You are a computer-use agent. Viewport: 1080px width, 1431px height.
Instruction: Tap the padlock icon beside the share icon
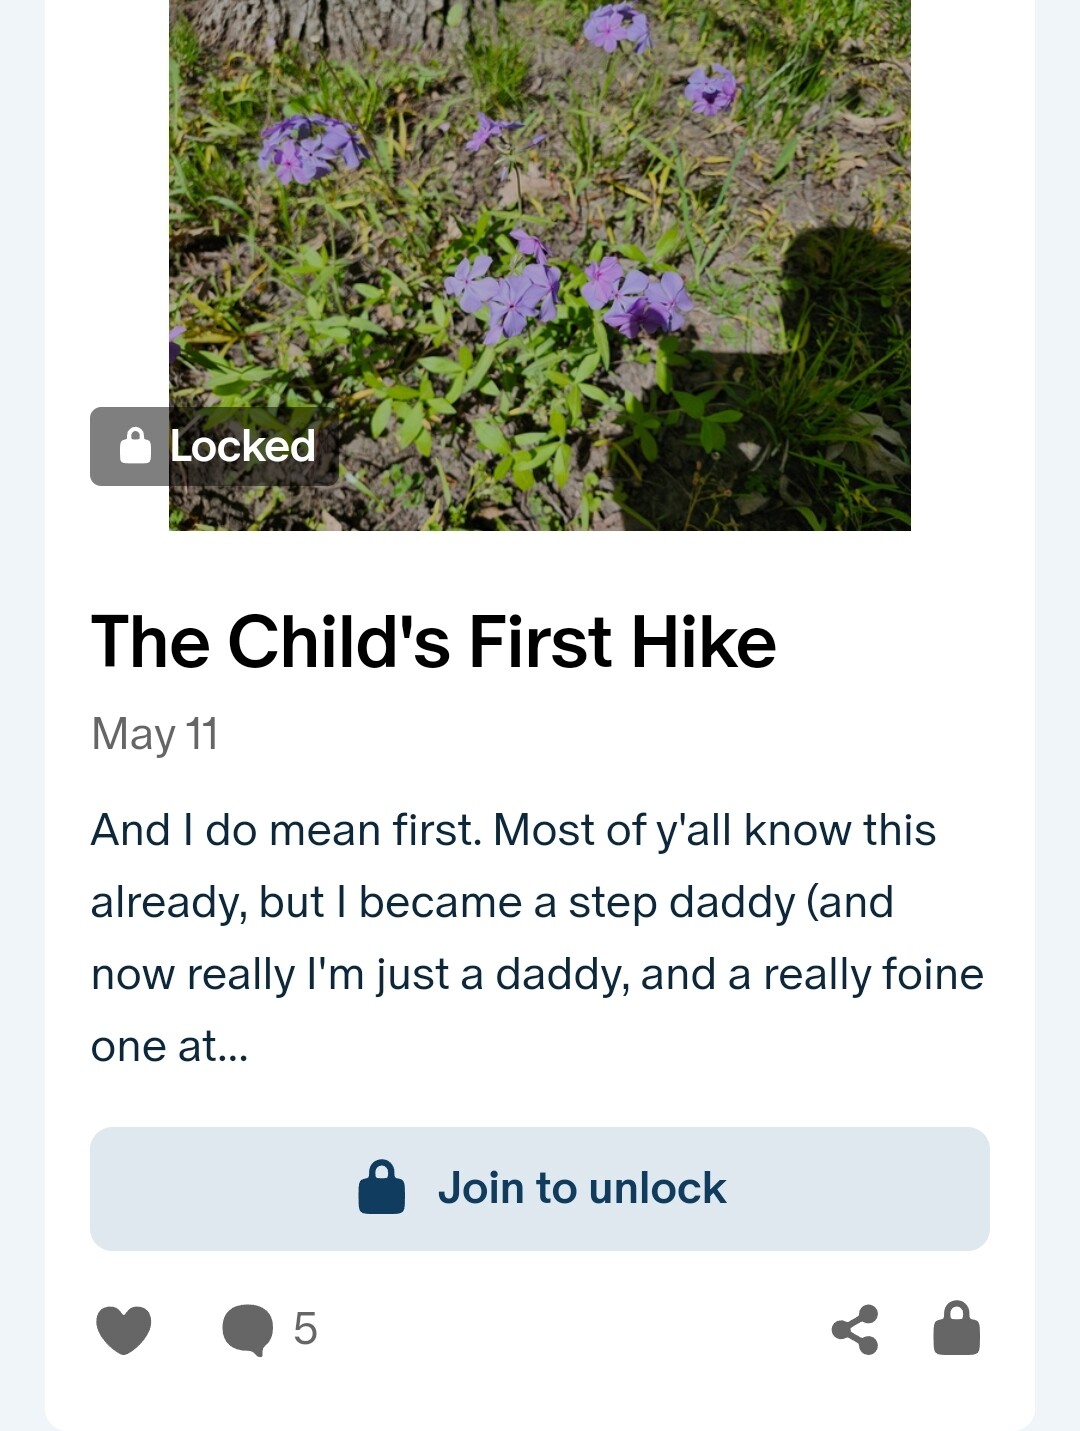957,1328
